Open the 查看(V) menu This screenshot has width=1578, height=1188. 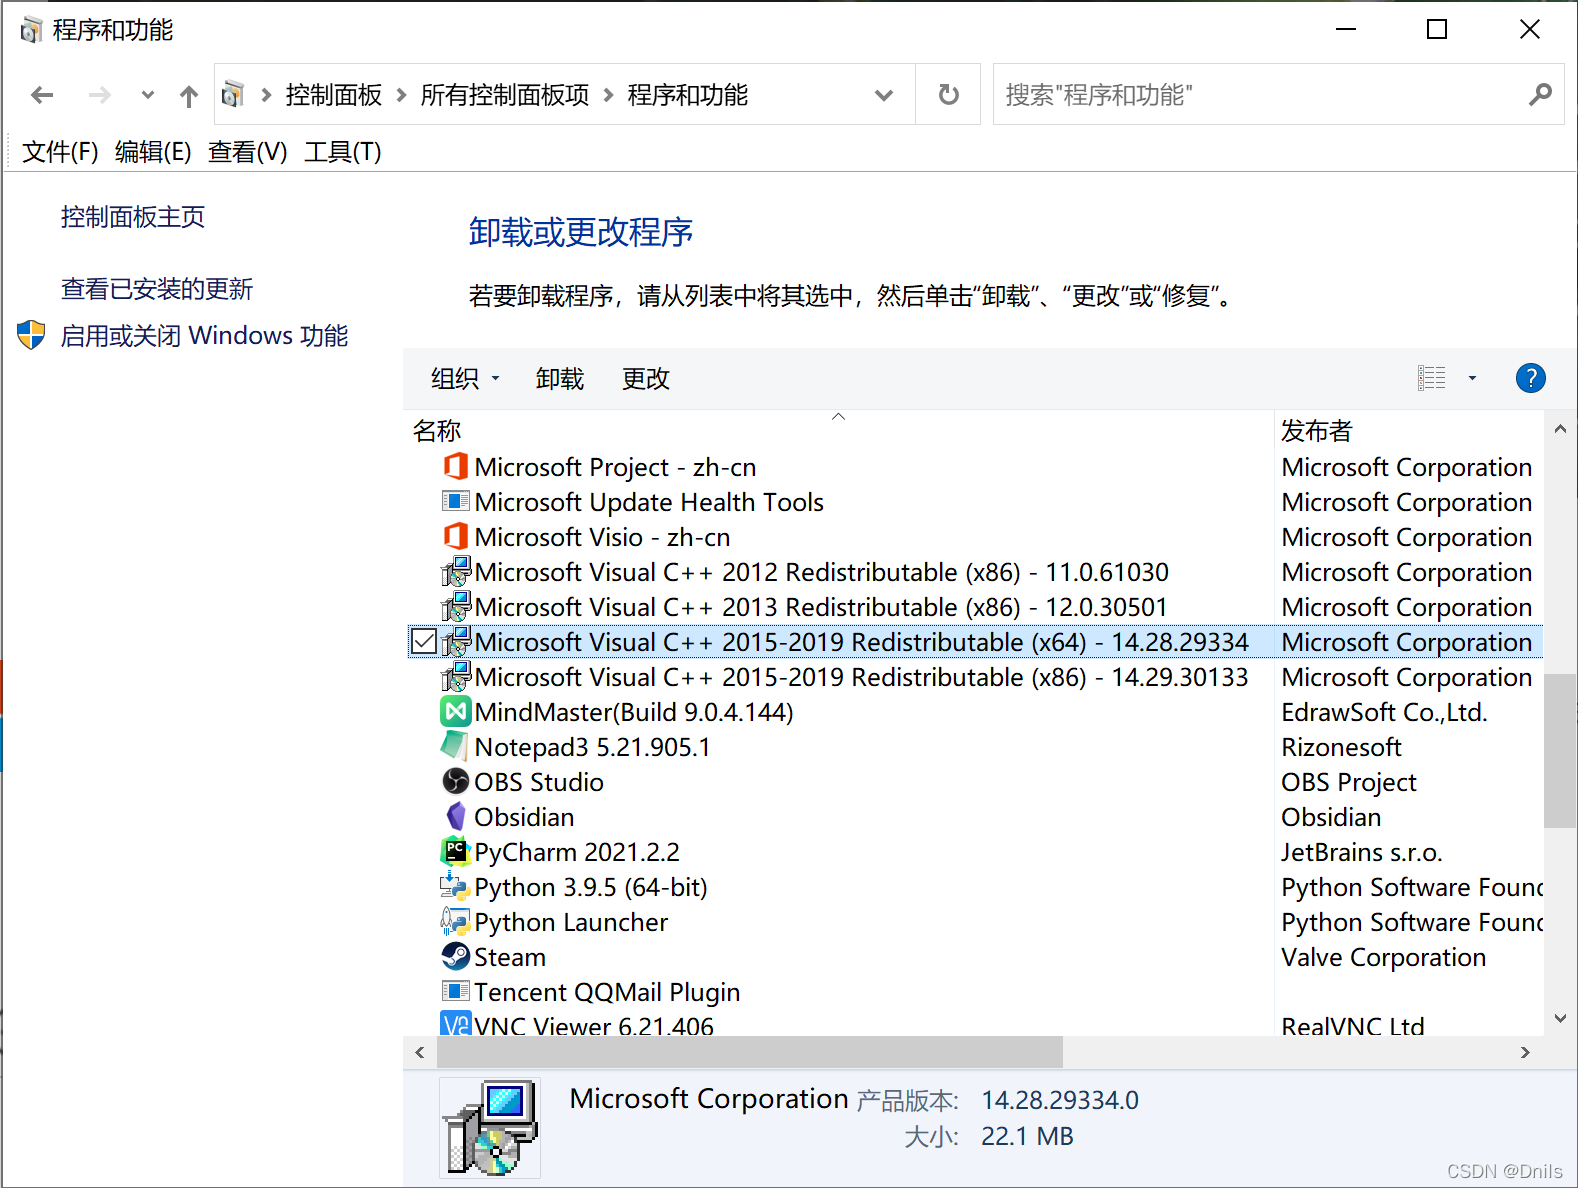point(247,151)
